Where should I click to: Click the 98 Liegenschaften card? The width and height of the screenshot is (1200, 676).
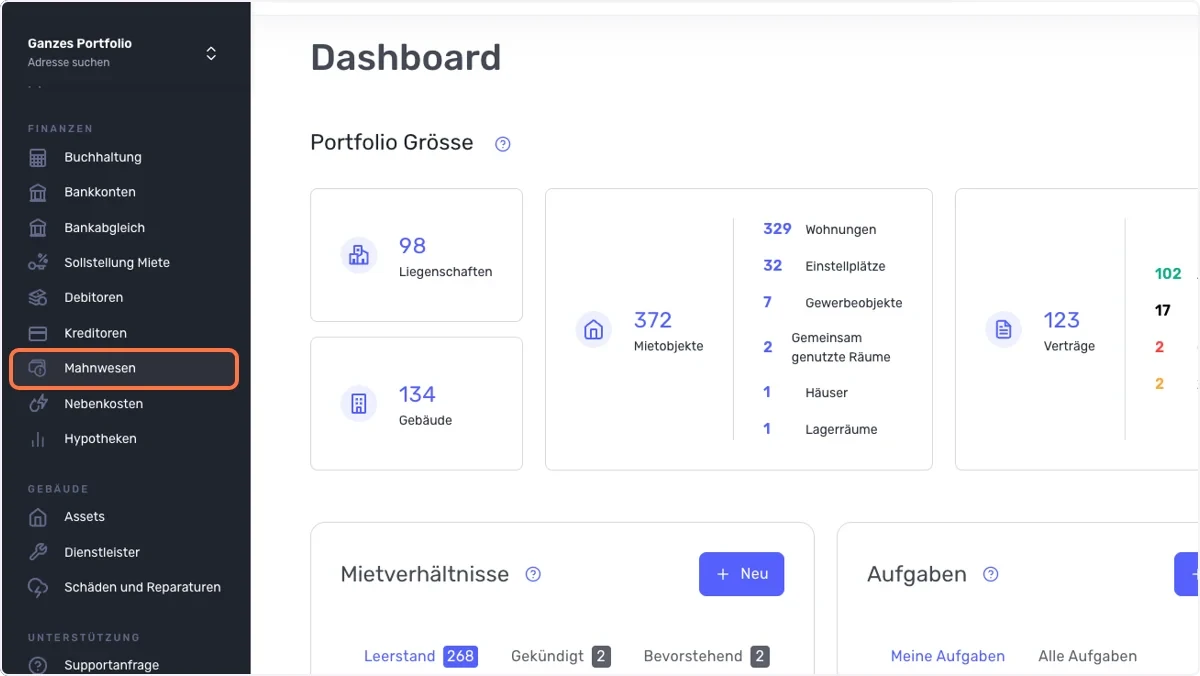[416, 255]
